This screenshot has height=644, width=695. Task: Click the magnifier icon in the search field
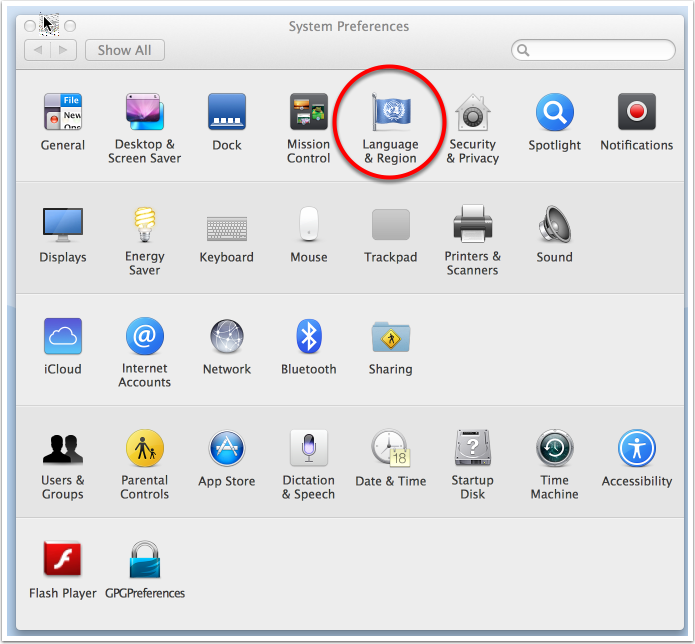[523, 50]
